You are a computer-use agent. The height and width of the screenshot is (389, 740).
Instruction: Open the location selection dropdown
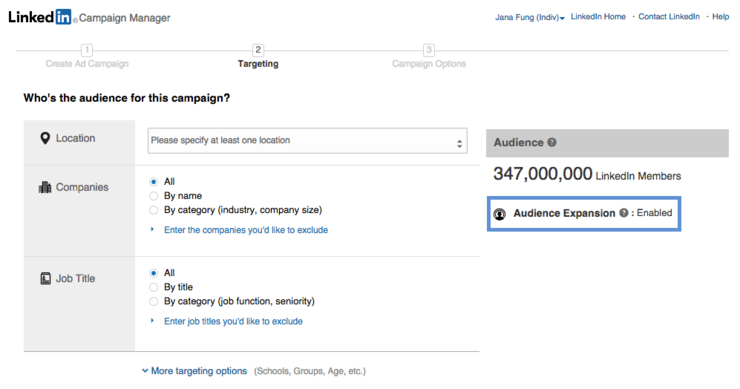[308, 141]
